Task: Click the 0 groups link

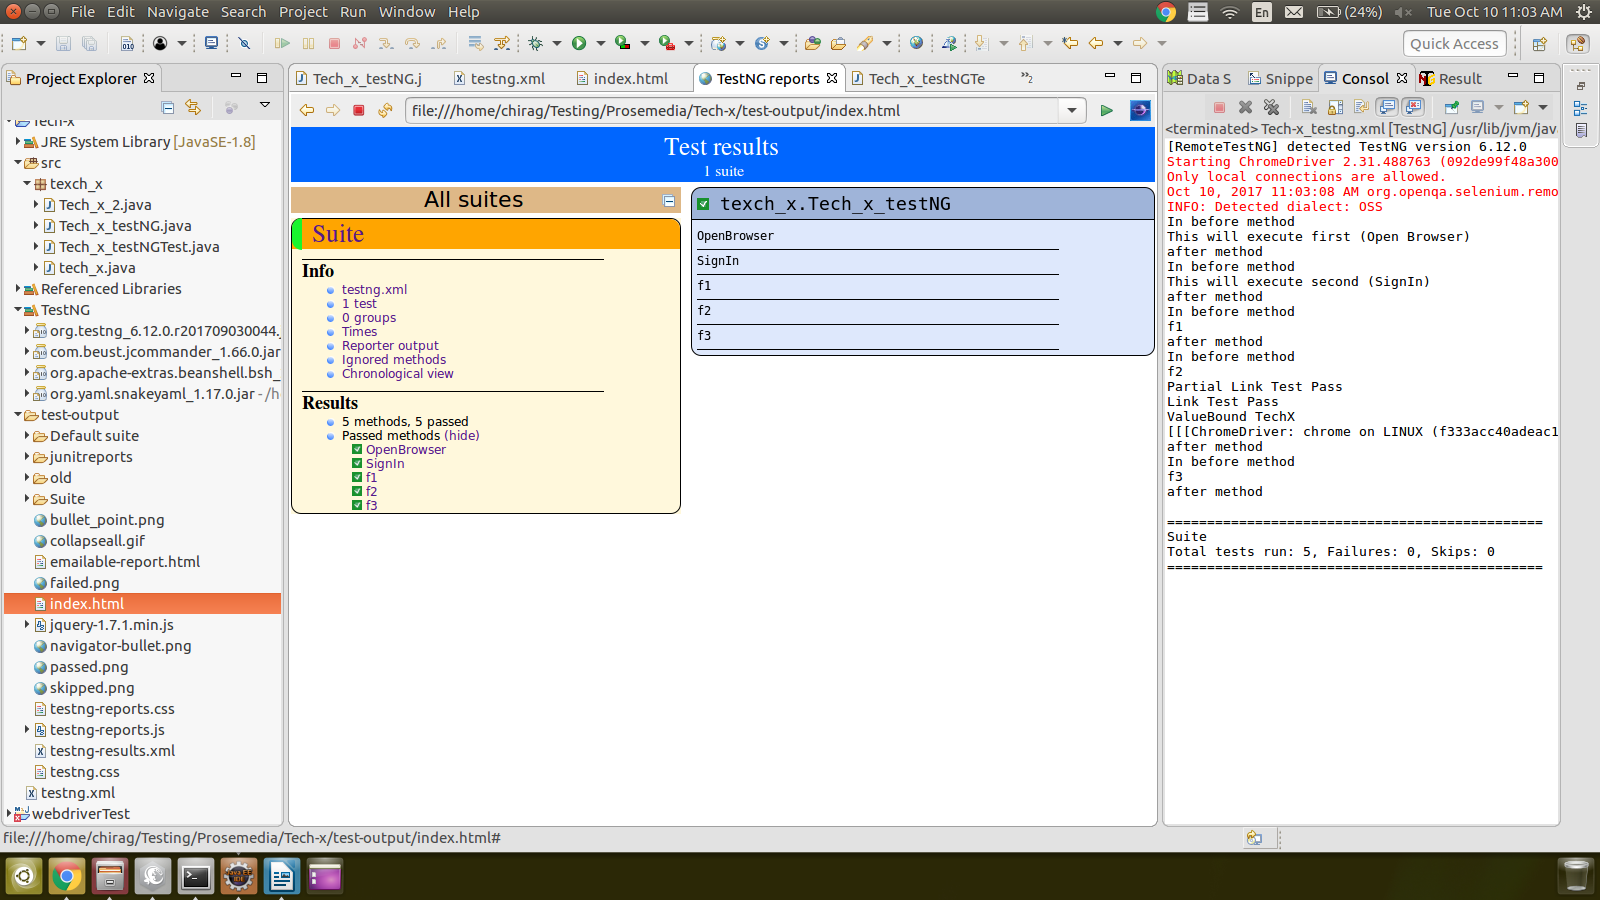Action: (x=369, y=318)
